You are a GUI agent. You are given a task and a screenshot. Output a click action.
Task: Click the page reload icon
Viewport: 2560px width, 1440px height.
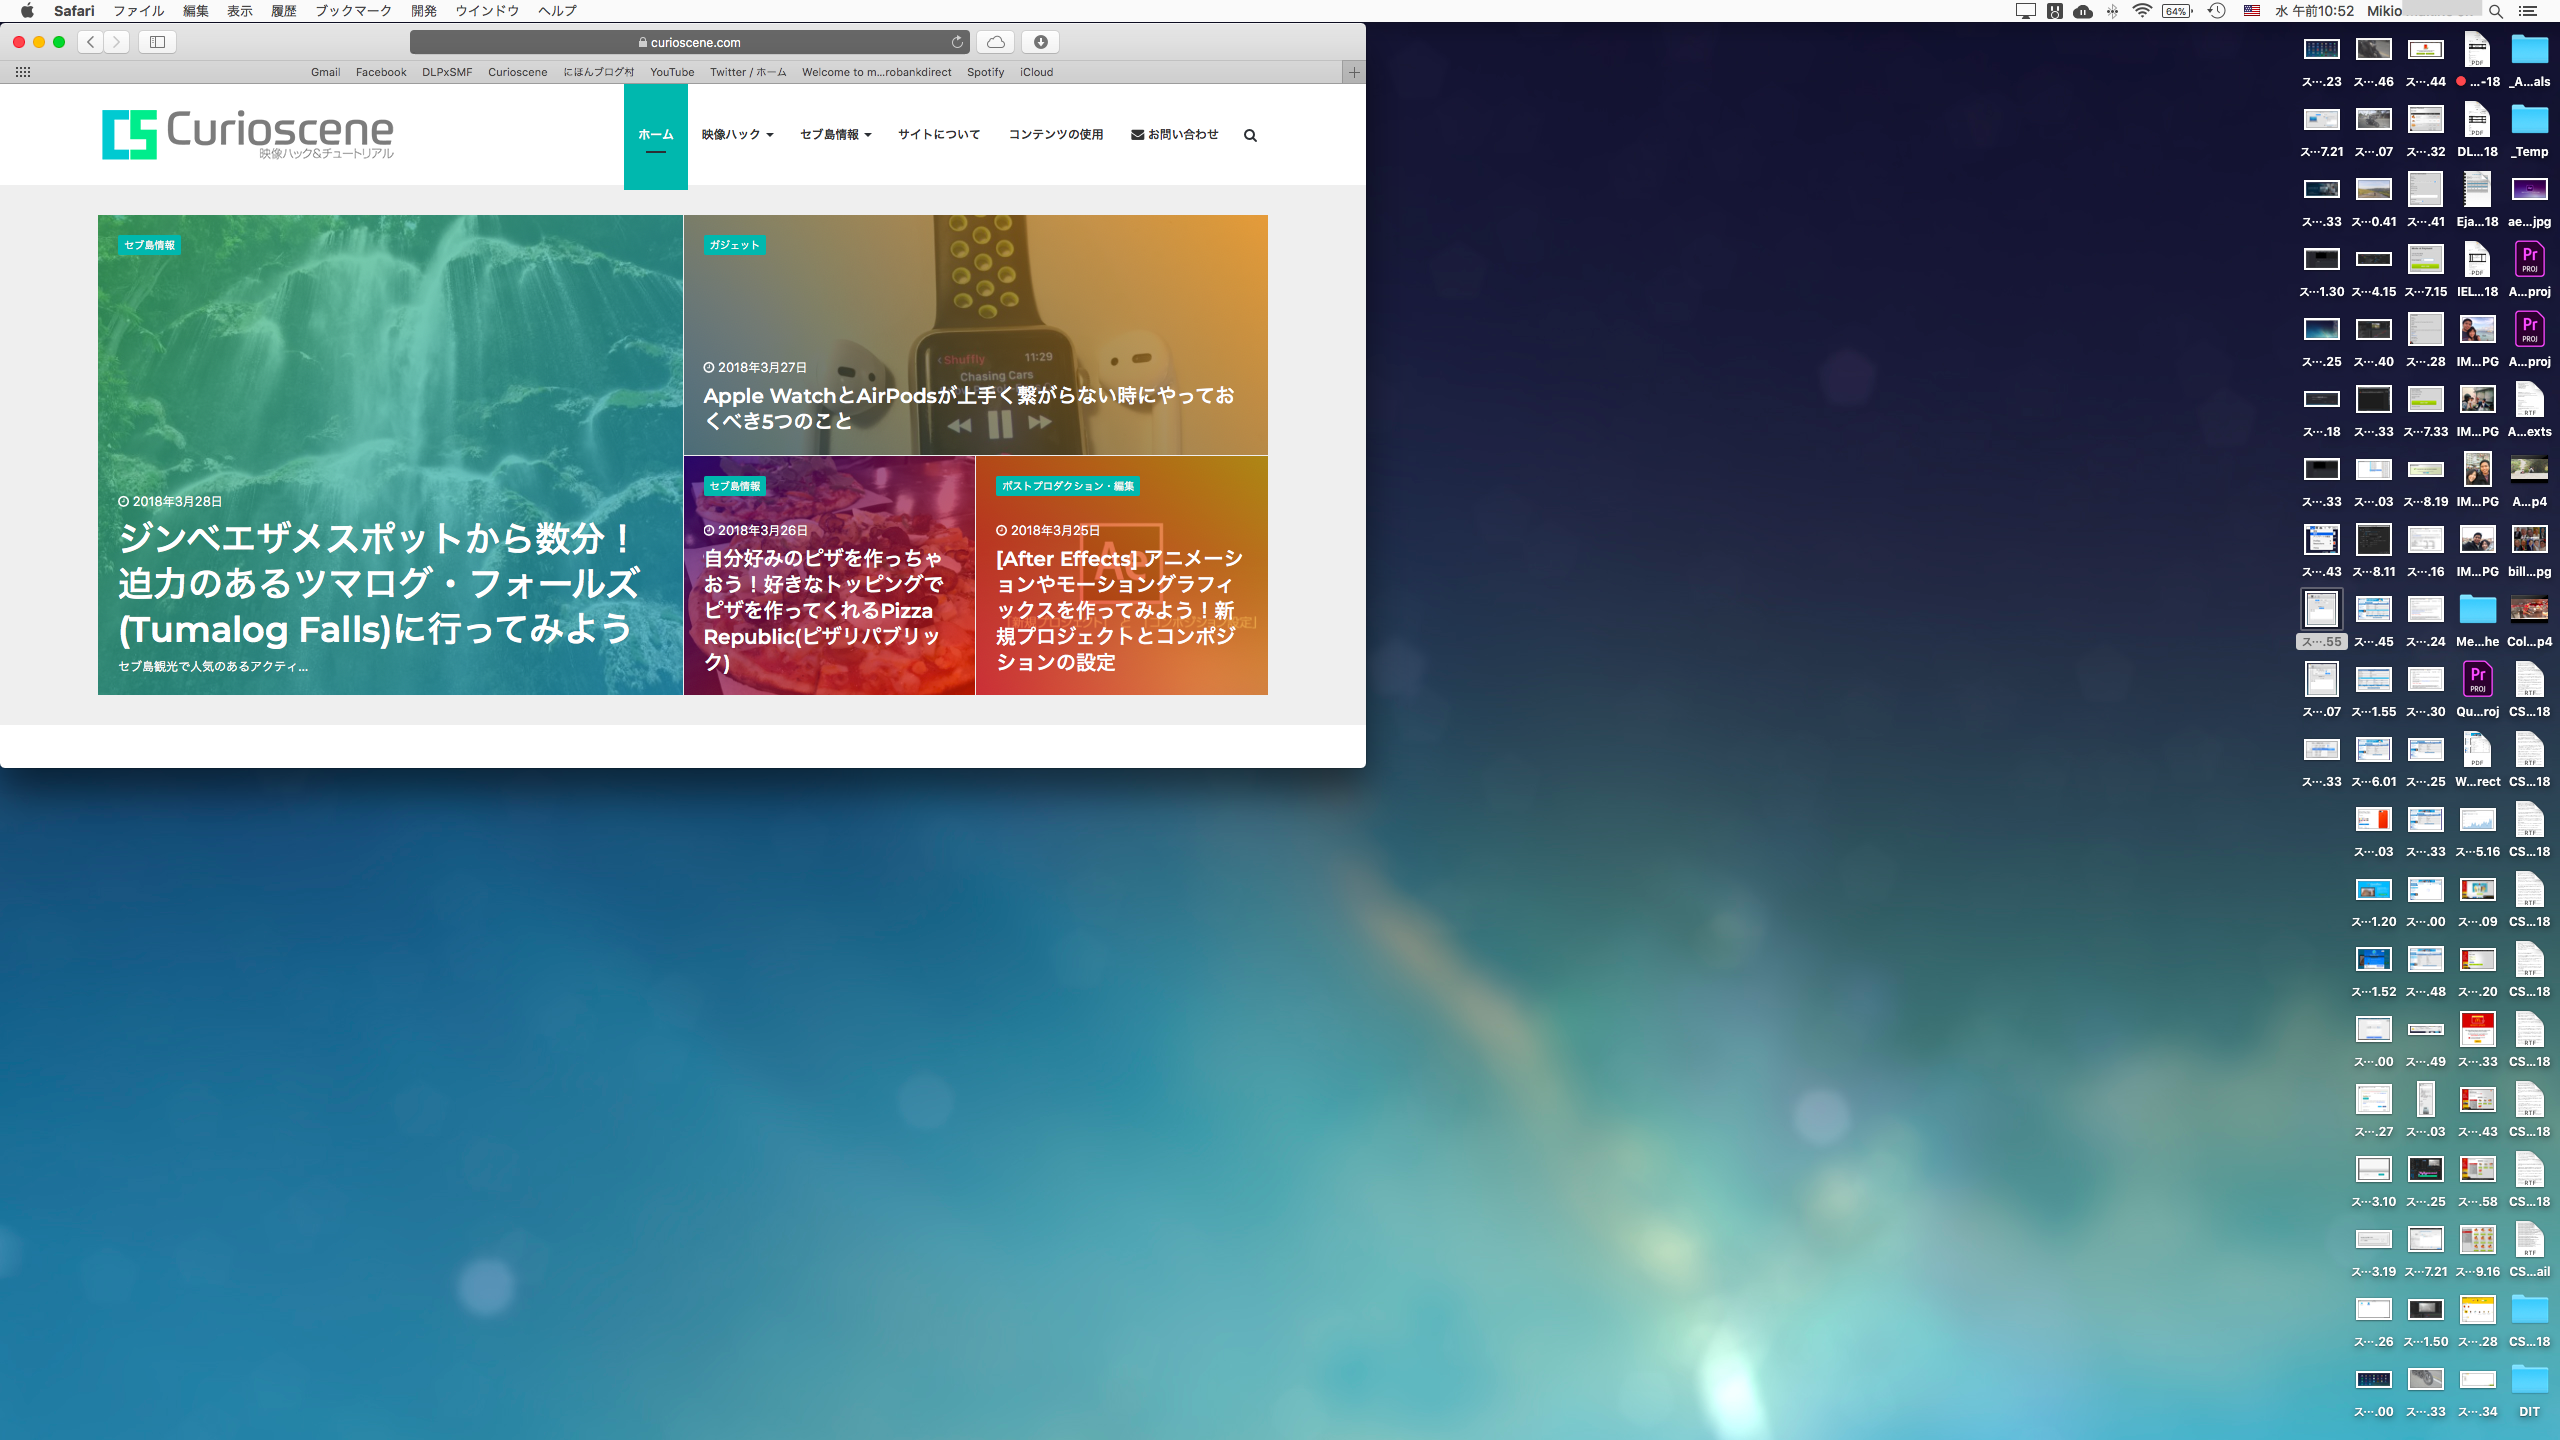957,42
